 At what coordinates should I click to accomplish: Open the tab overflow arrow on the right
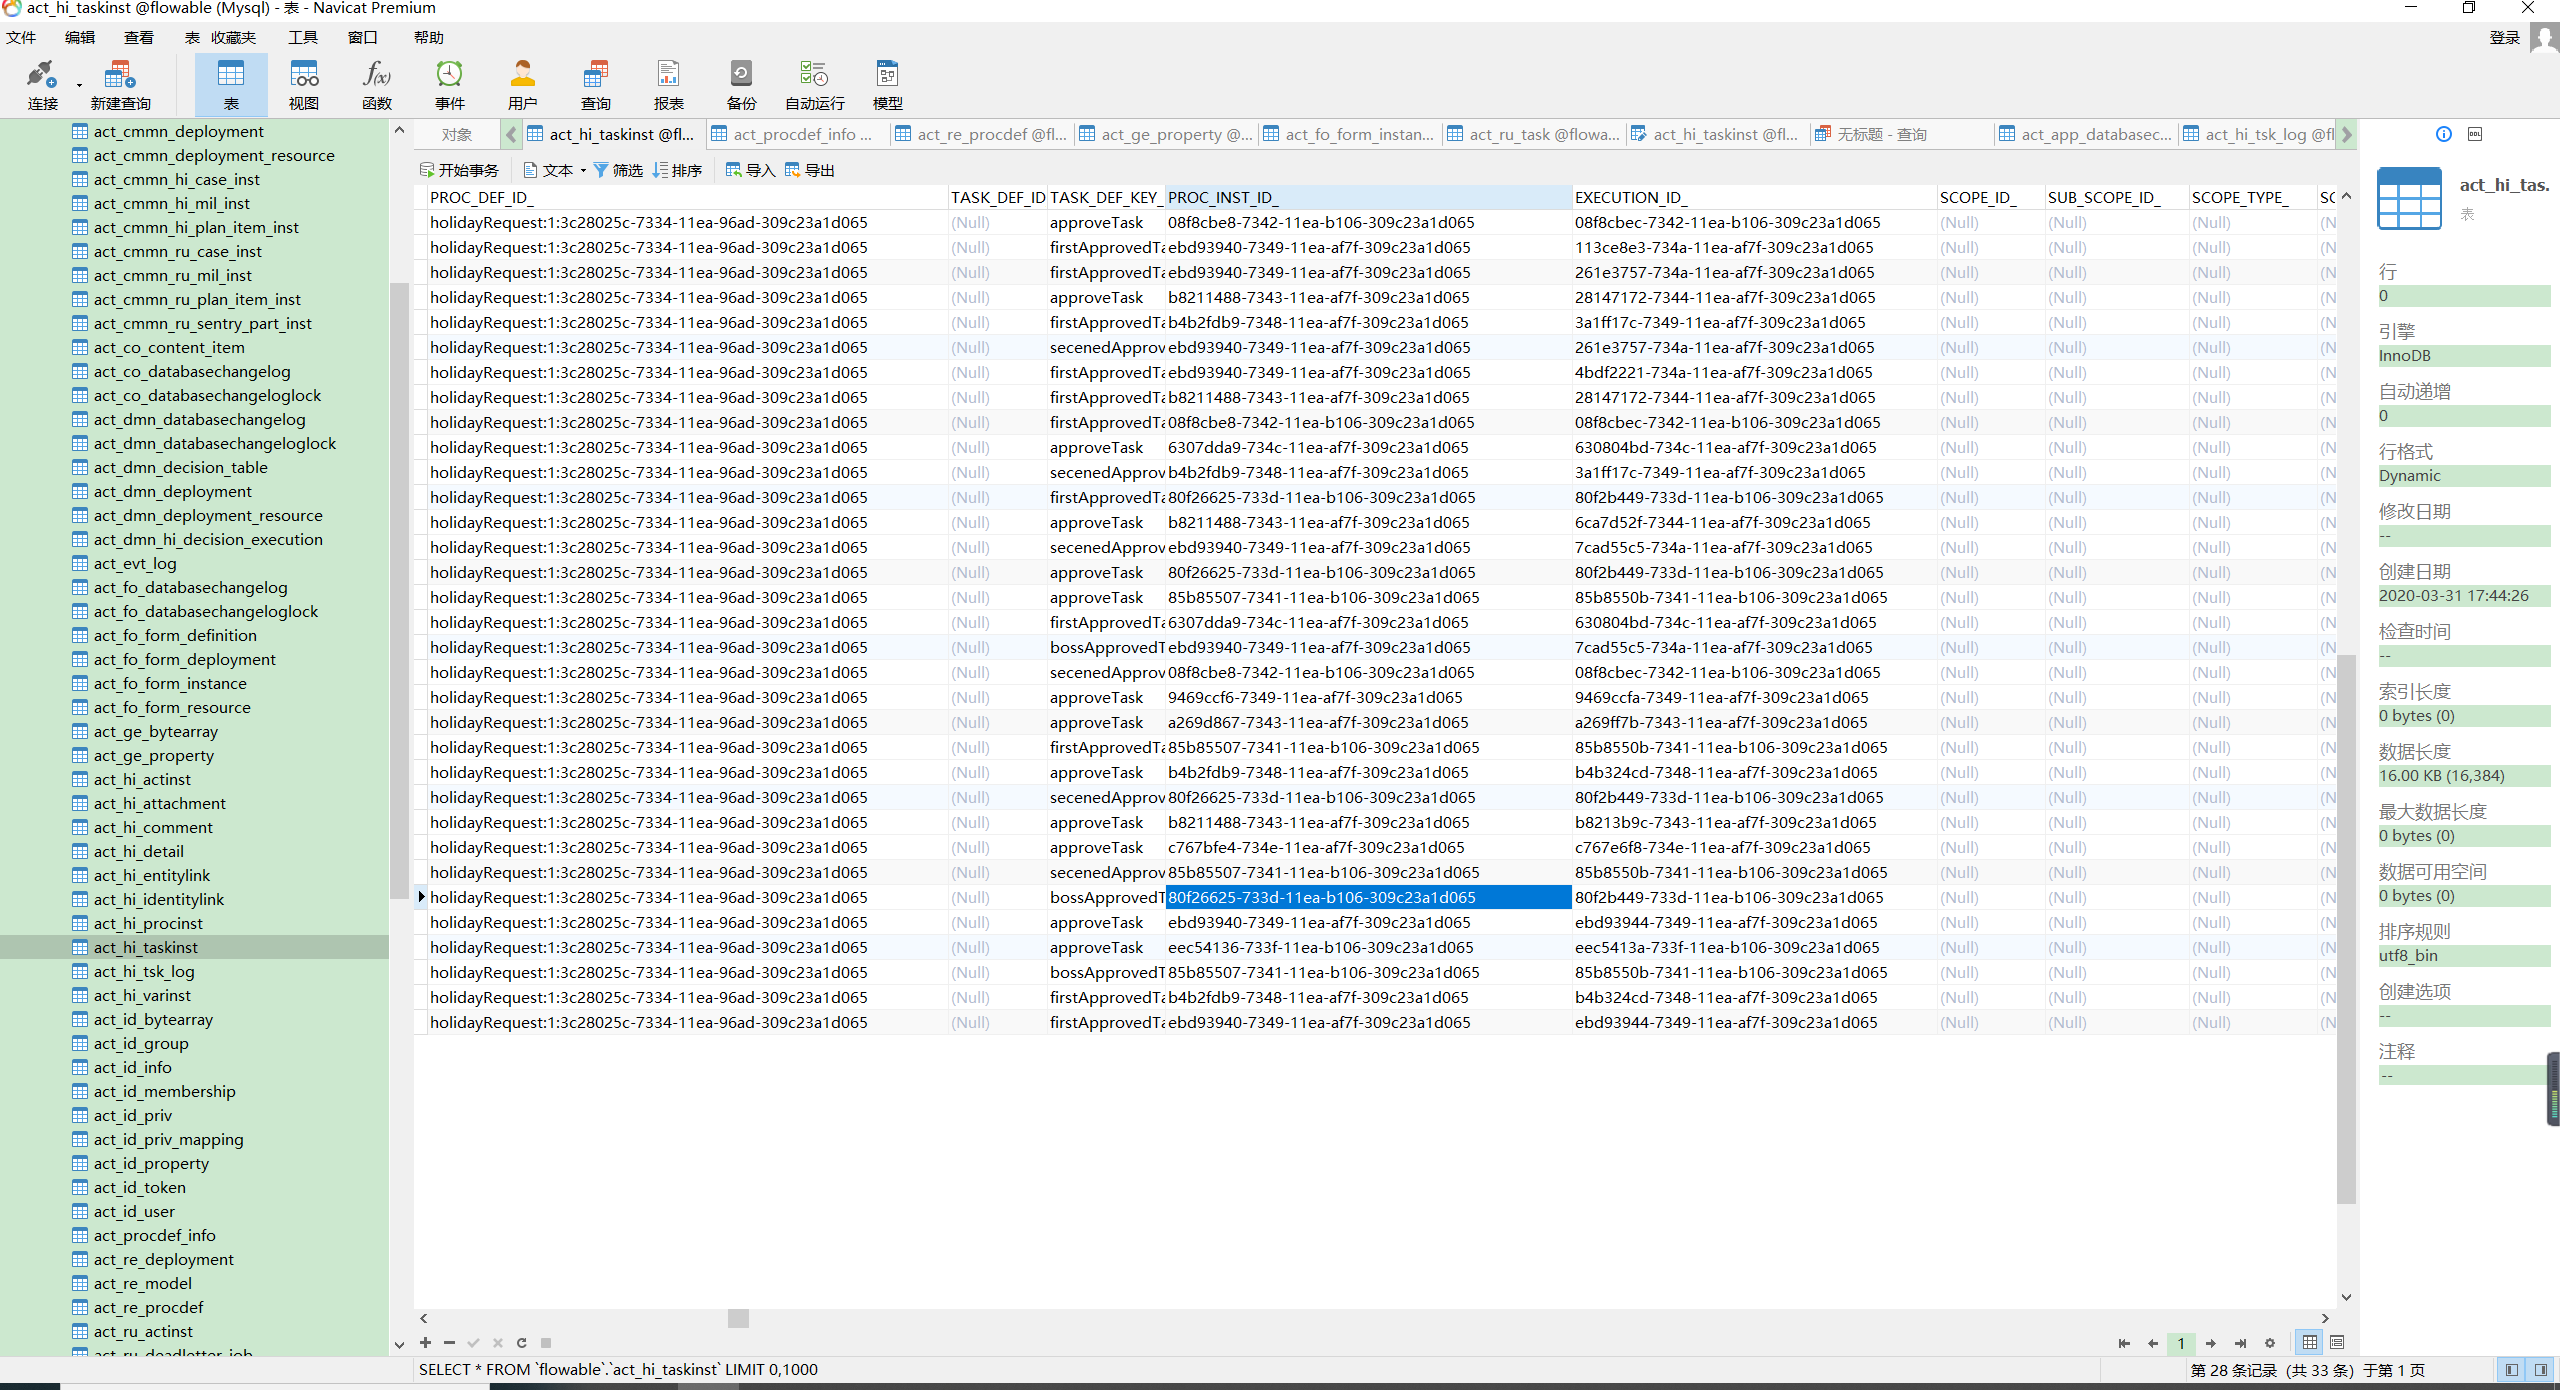coord(2348,133)
